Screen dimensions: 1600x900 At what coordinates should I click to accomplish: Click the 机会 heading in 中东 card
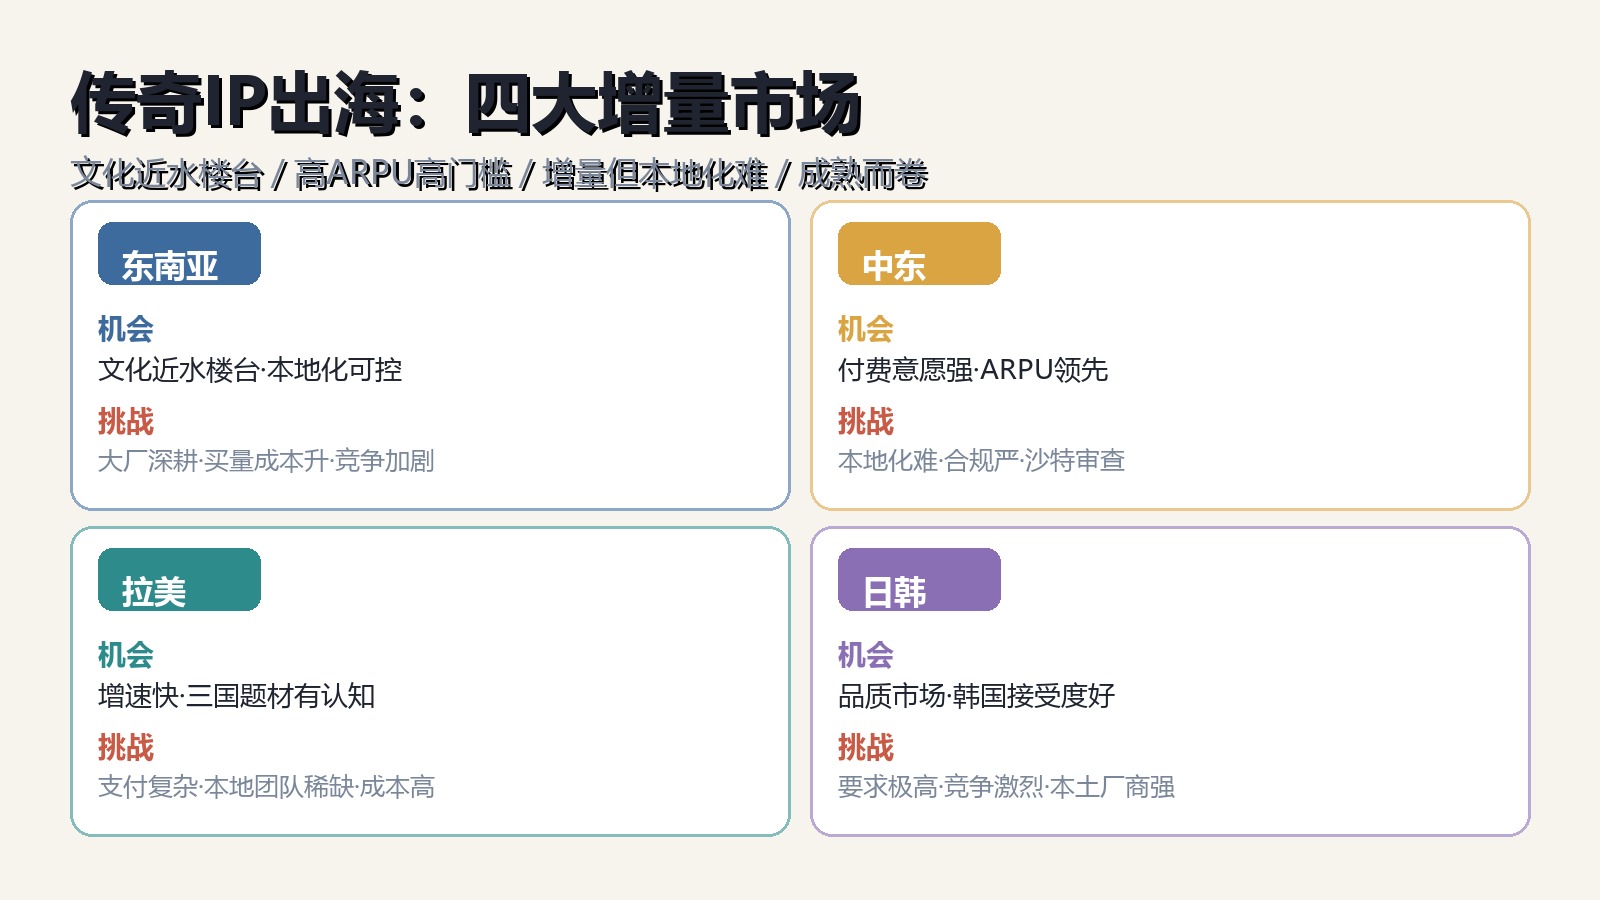click(866, 329)
